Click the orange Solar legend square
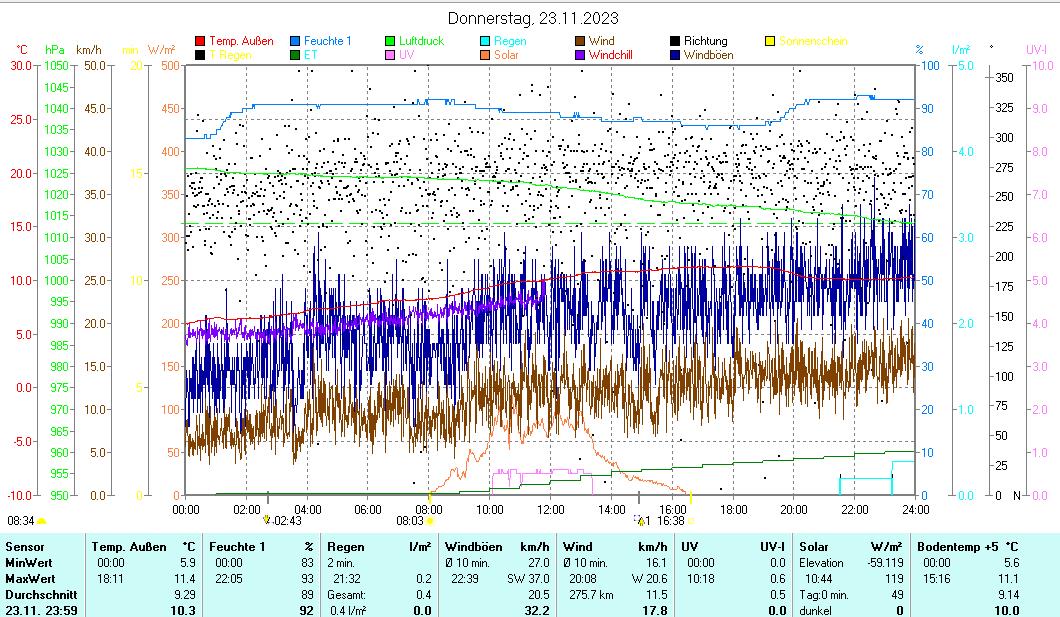Viewport: 1060px width, 617px height. click(485, 55)
